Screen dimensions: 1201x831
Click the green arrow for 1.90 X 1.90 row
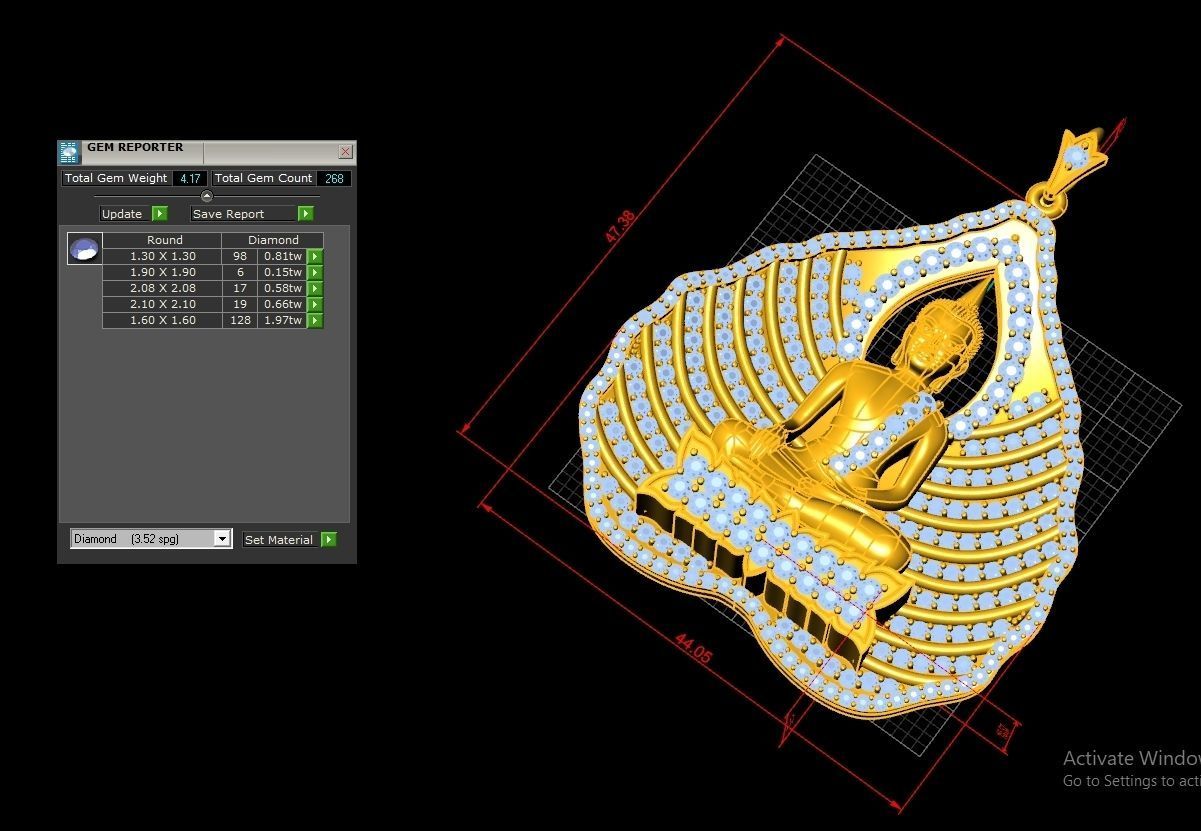coord(315,272)
